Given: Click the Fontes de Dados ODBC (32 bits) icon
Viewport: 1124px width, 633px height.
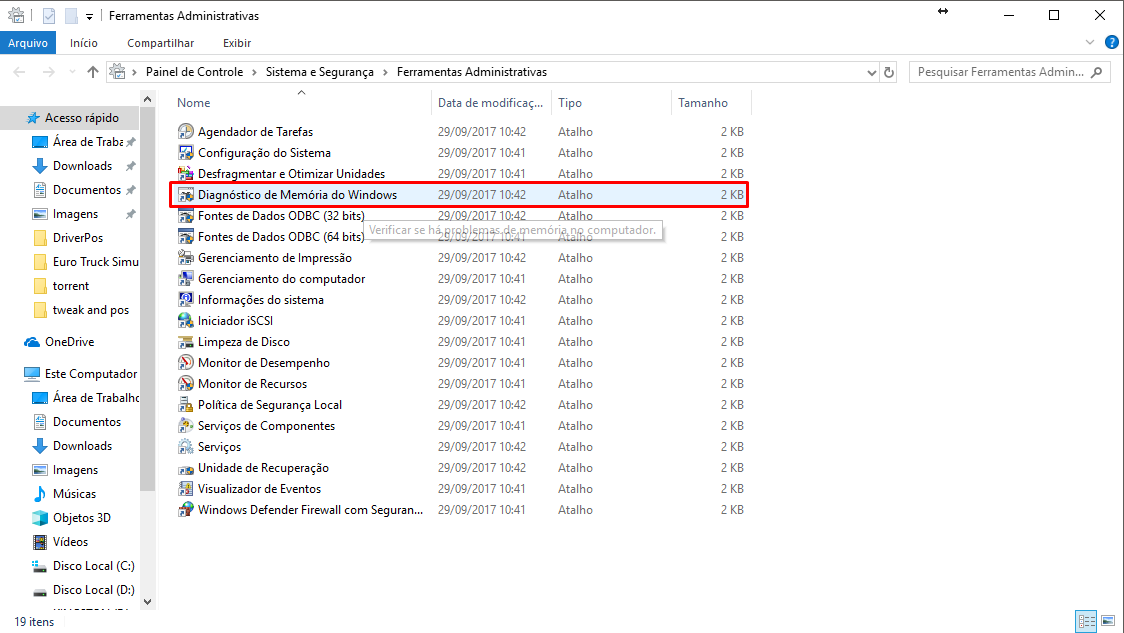Looking at the screenshot, I should click(186, 216).
